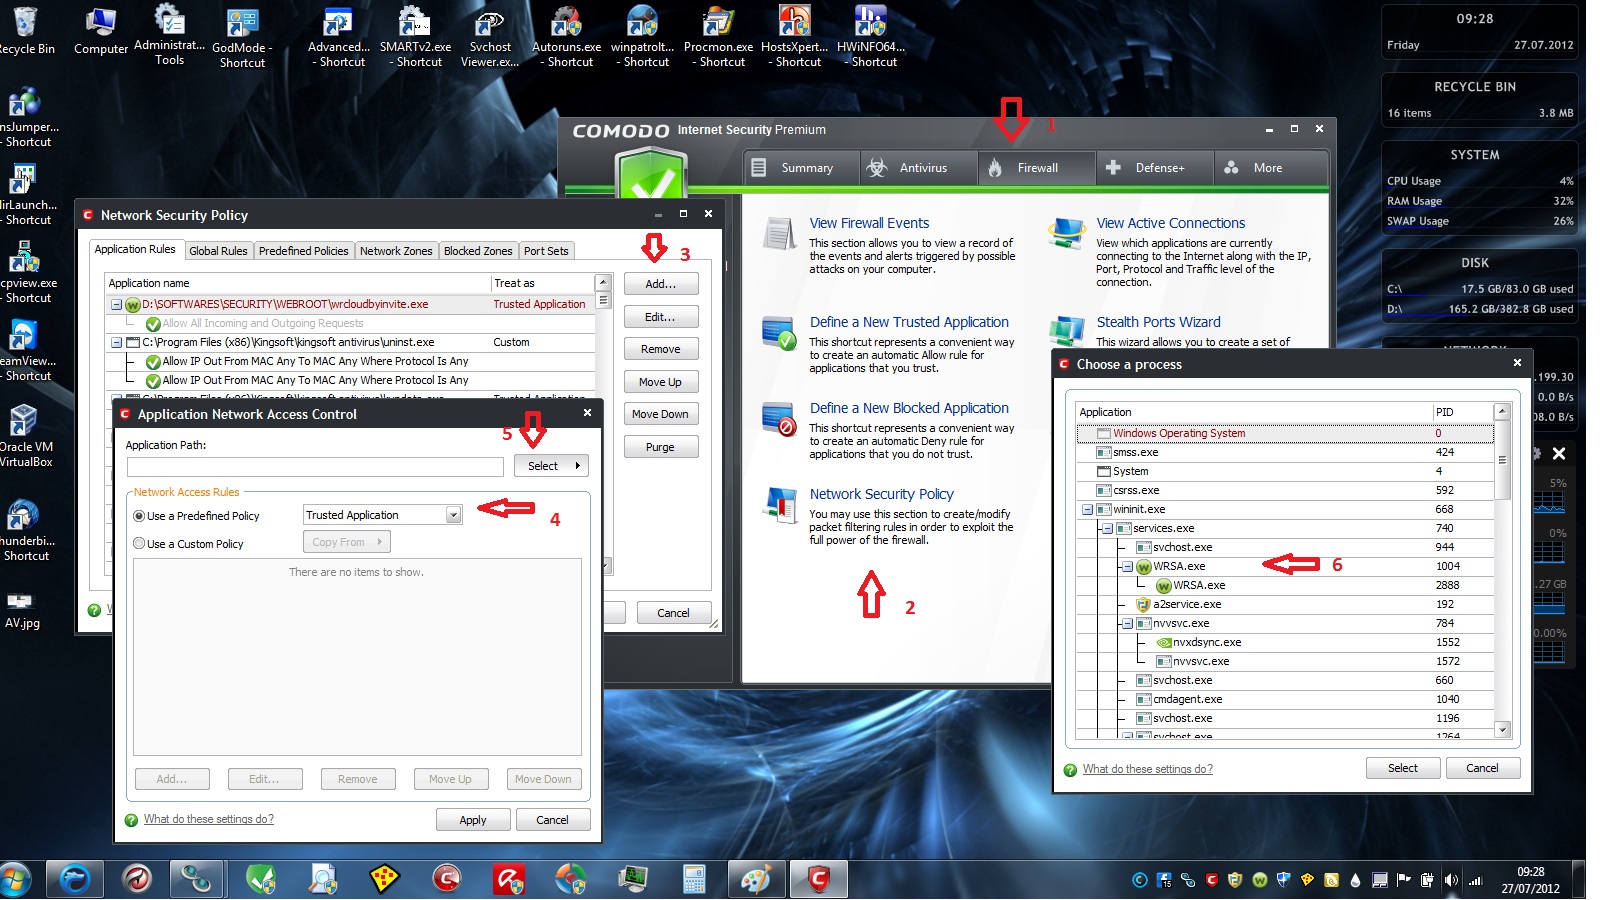Image resolution: width=1600 pixels, height=900 pixels.
Task: Open Network Security Policy shortcut icon
Action: pos(779,505)
